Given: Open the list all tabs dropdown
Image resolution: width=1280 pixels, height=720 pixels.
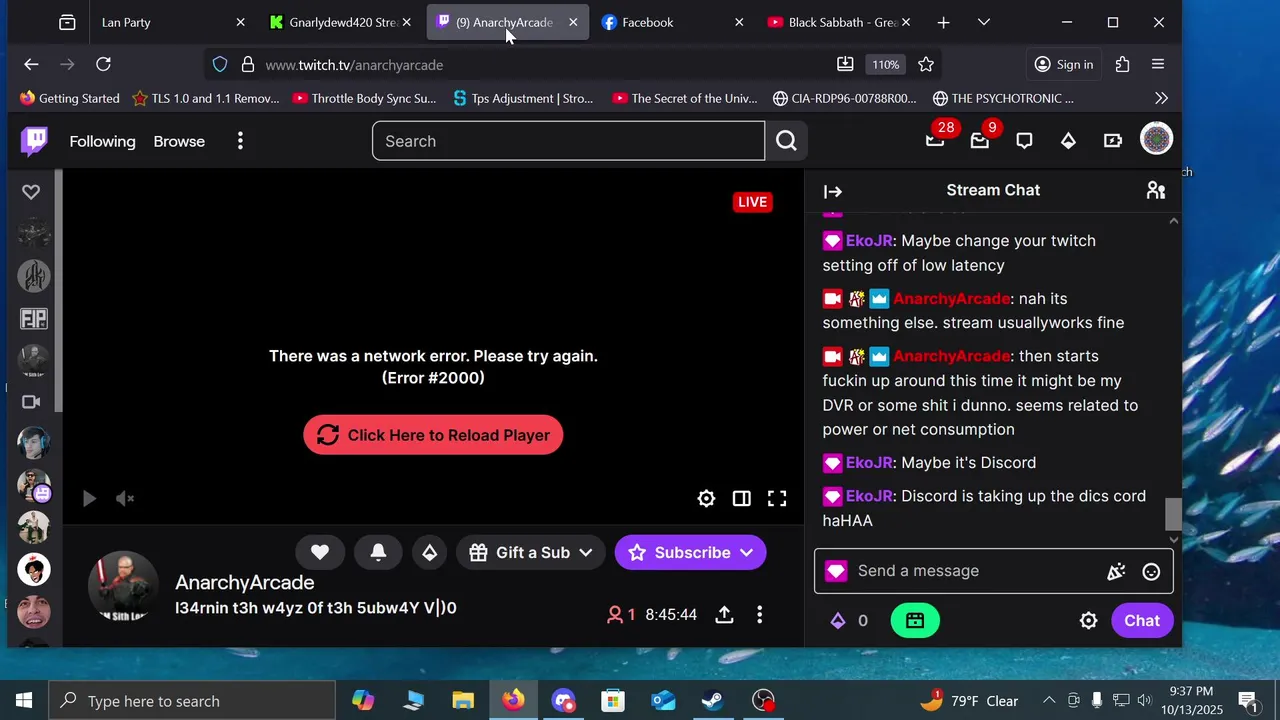Looking at the screenshot, I should [x=984, y=22].
